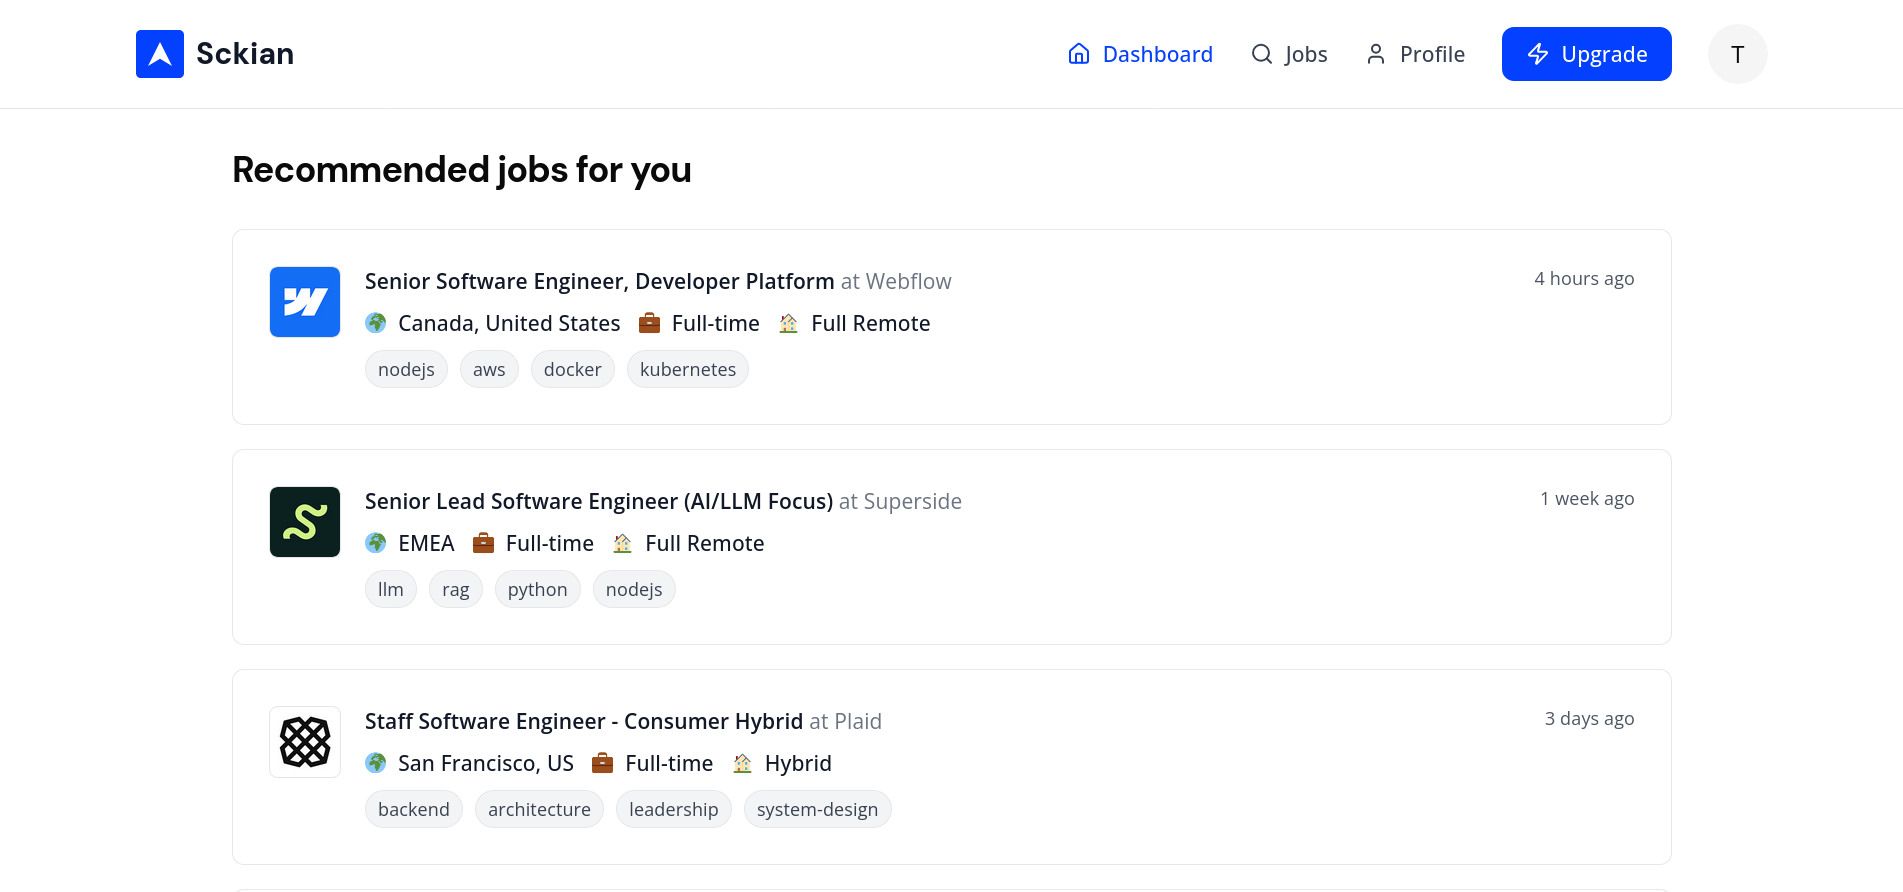Click the Dashboard home icon

[x=1079, y=54]
